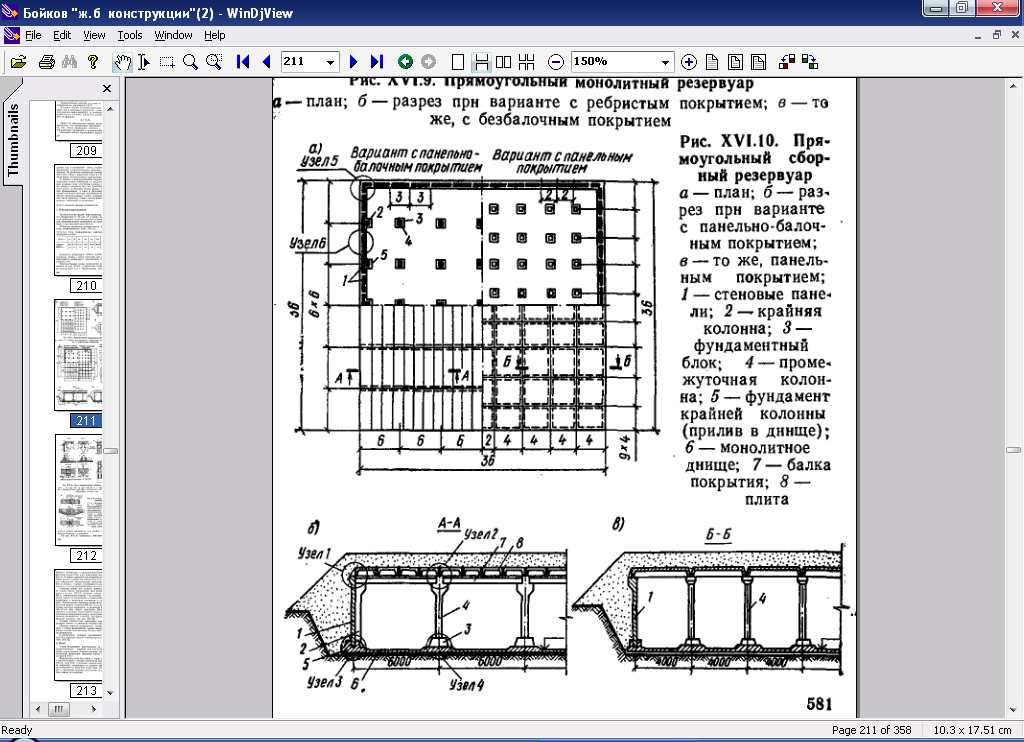Click the fit width zoom icon
The height and width of the screenshot is (742, 1024).
click(x=758, y=62)
